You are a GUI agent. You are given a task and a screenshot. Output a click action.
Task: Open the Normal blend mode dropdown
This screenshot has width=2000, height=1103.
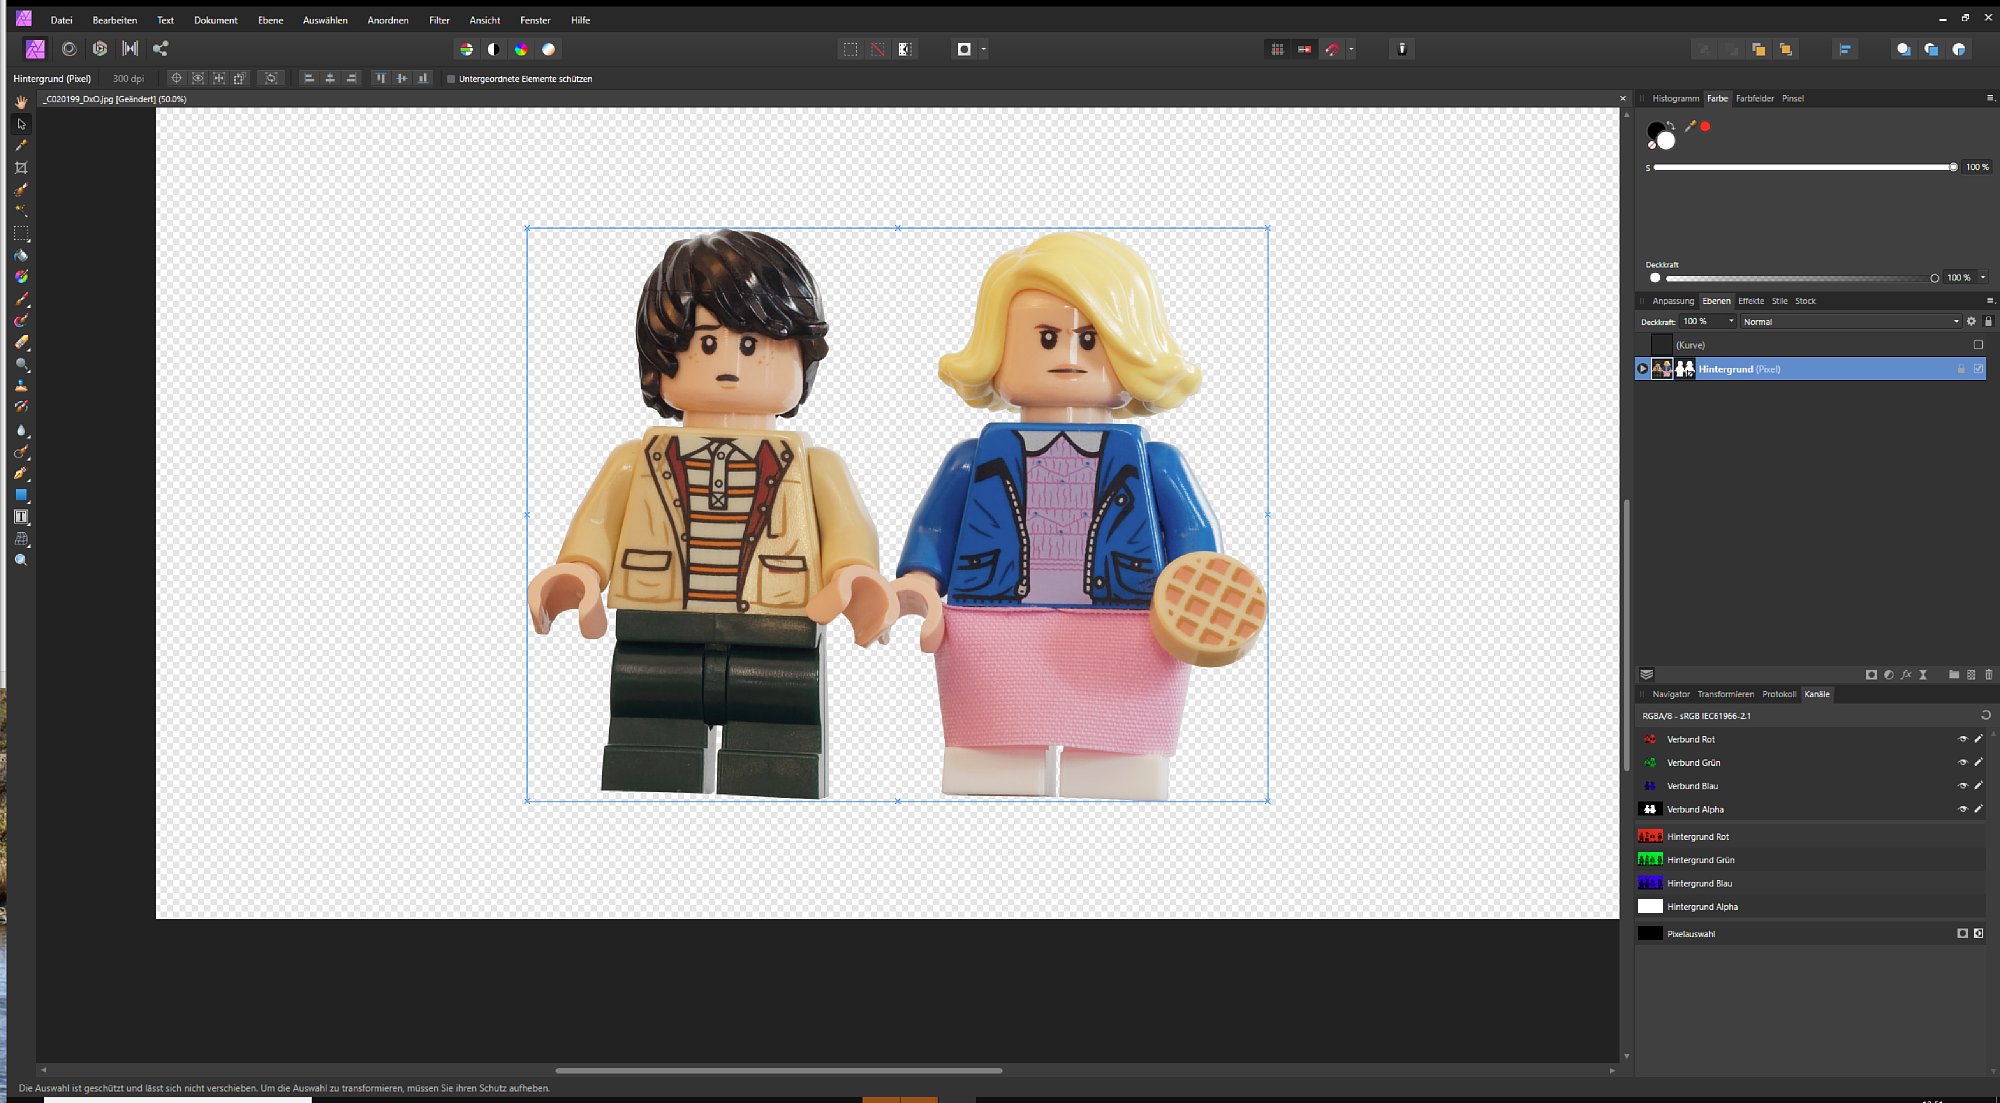coord(1849,322)
